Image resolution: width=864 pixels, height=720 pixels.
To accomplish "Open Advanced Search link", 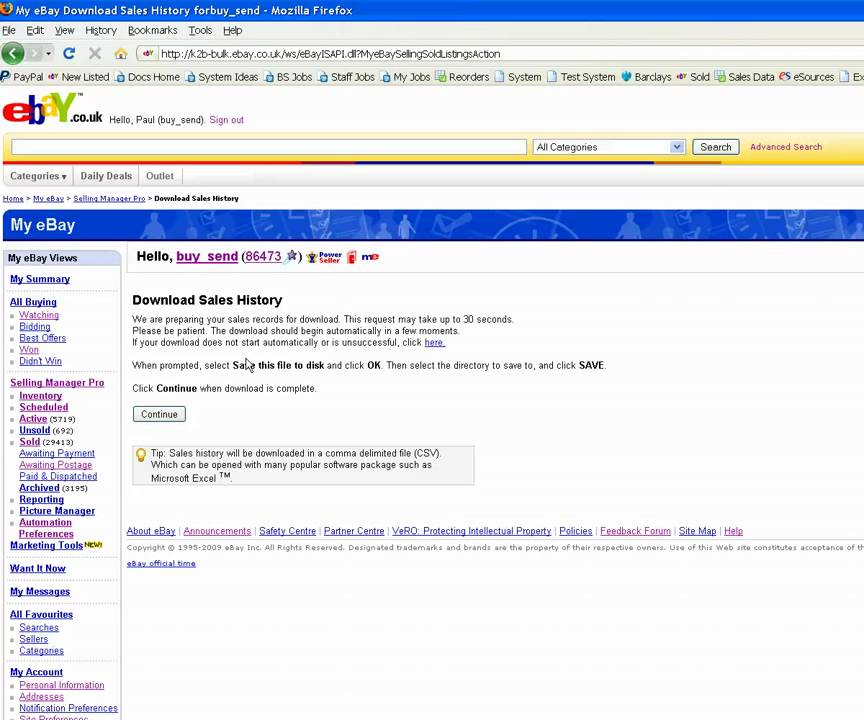I will tap(786, 147).
